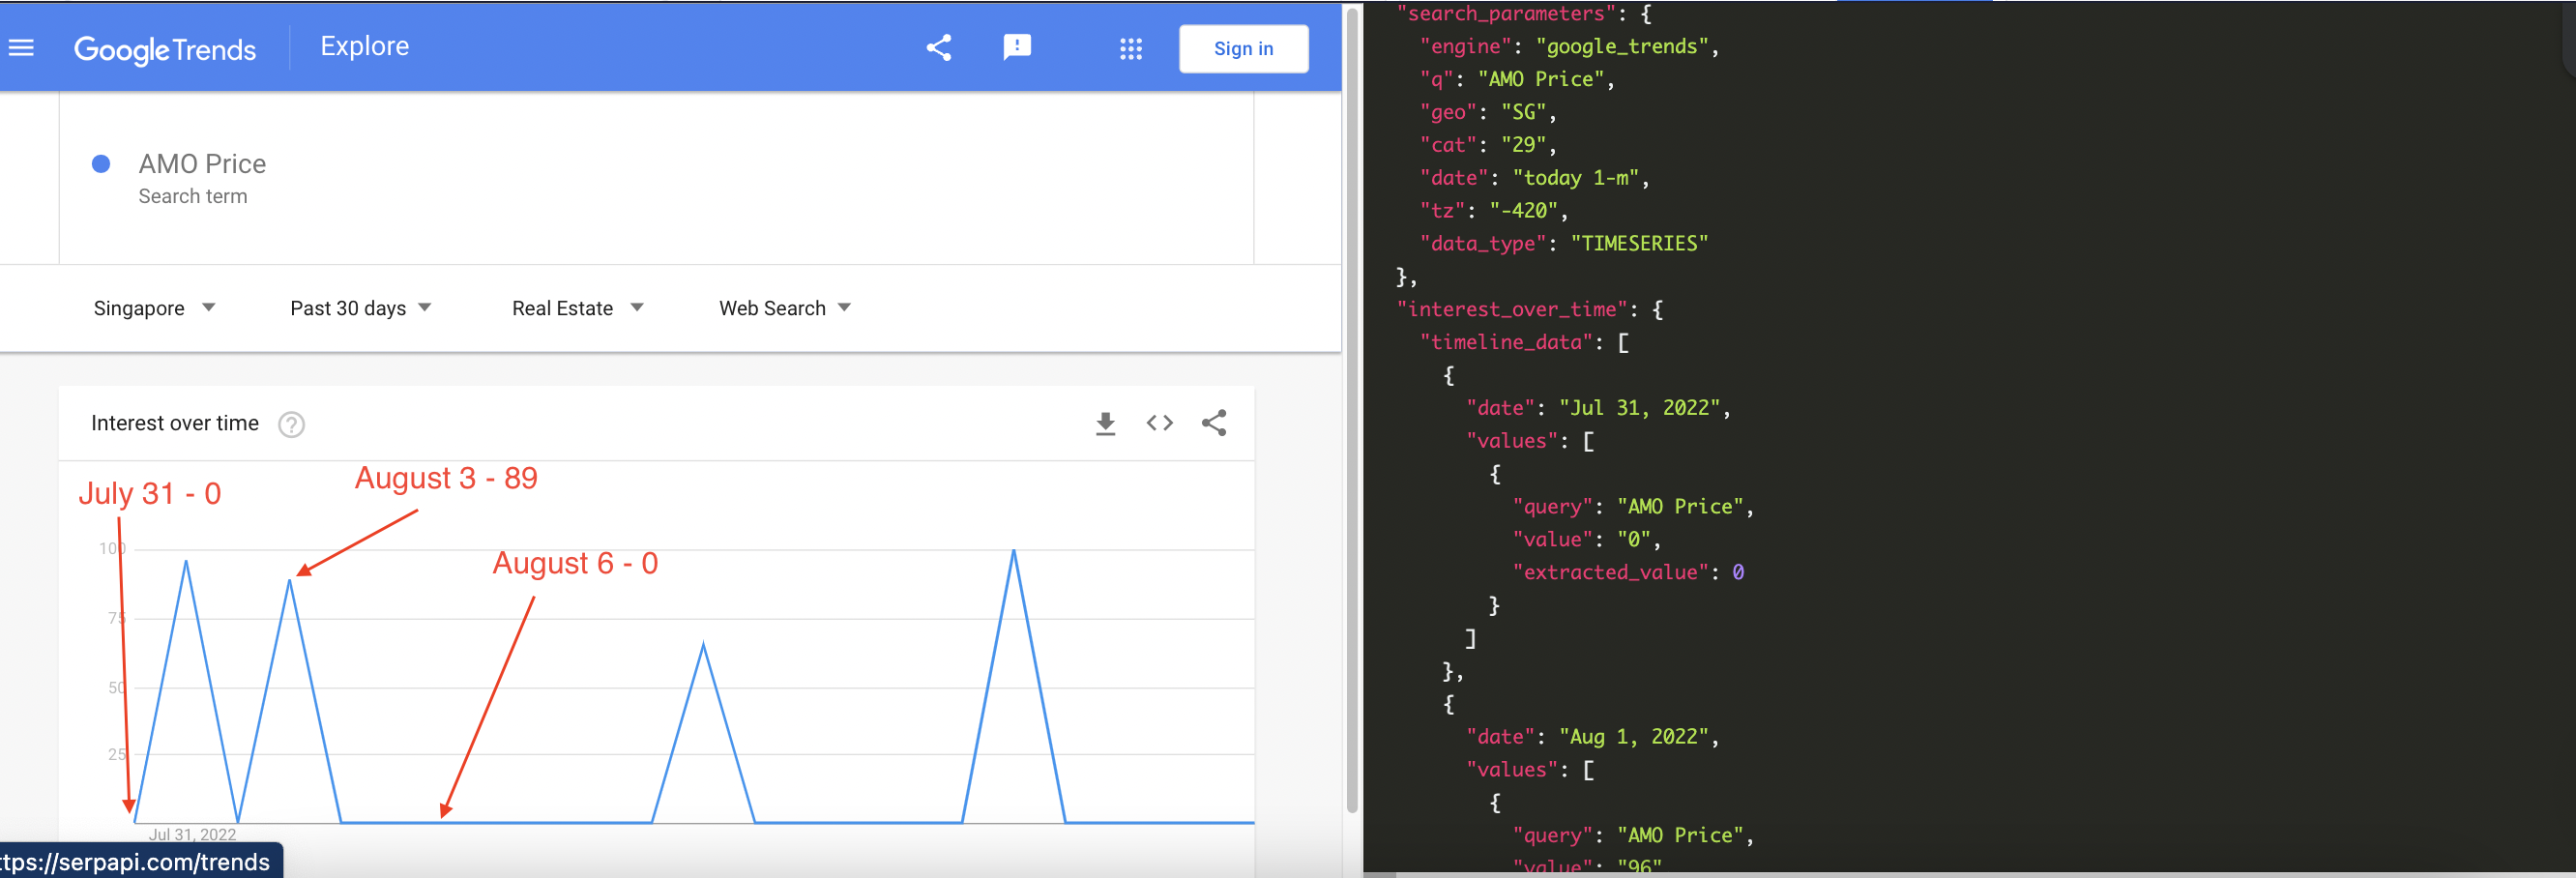
Task: Open the hamburger navigation menu
Action: tap(21, 47)
